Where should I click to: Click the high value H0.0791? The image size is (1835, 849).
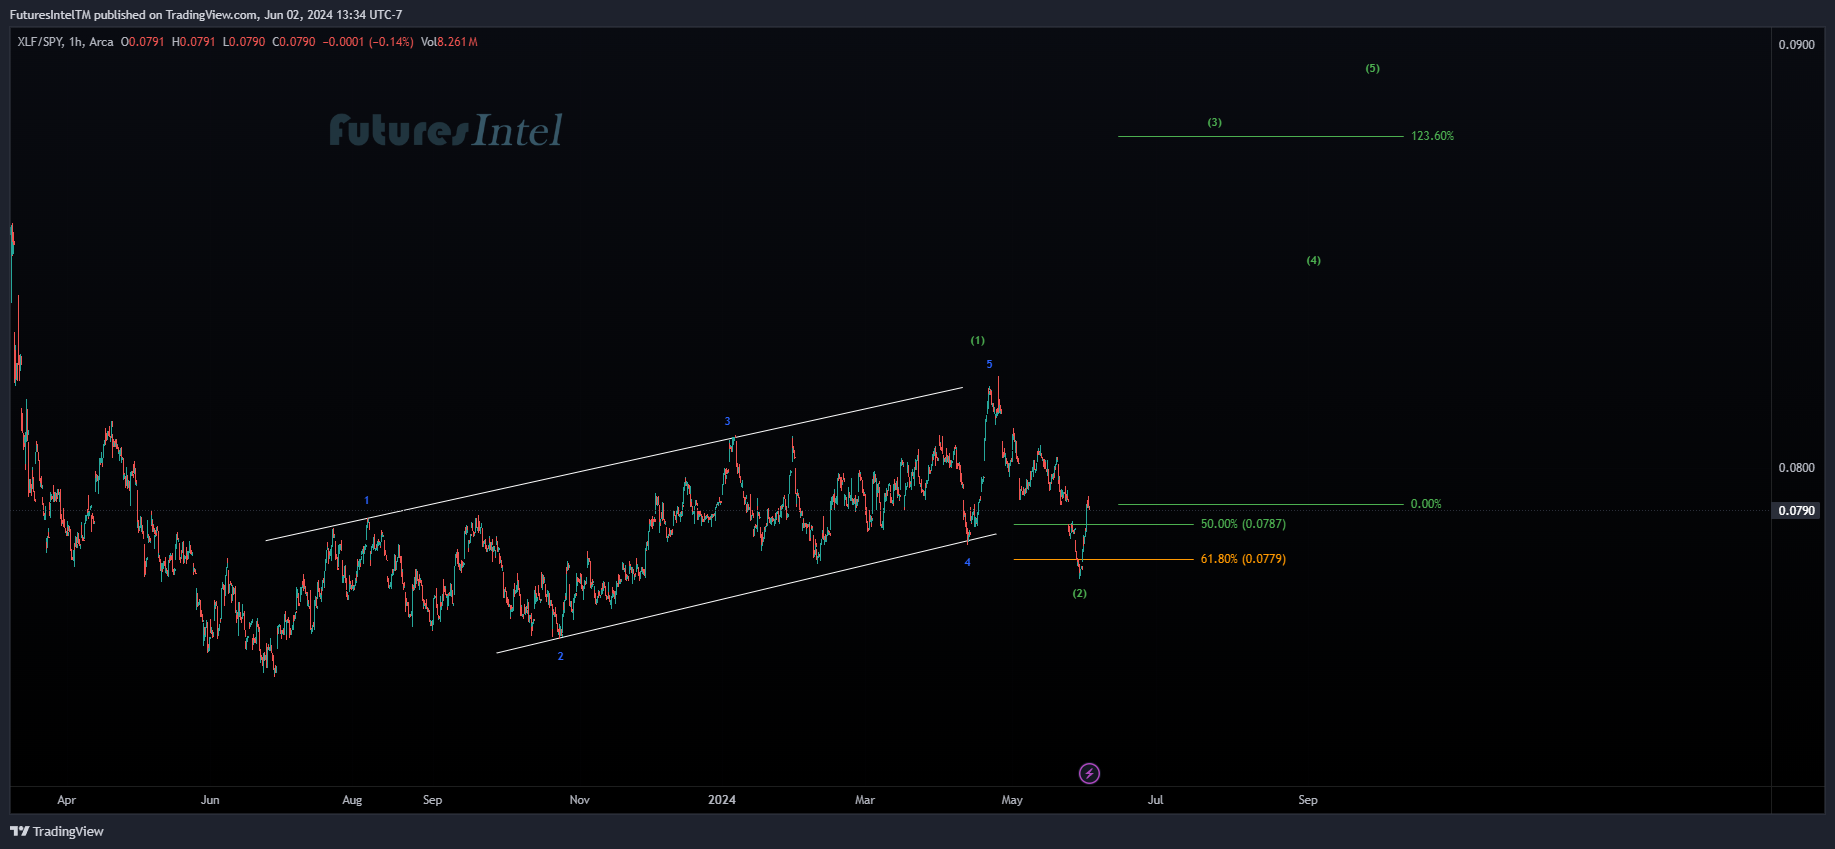click(x=194, y=42)
